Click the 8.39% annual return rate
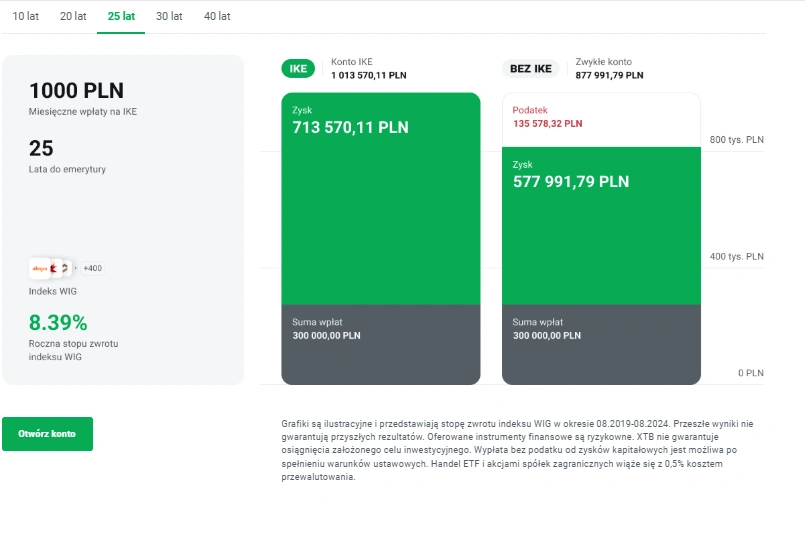This screenshot has height=553, width=805. (58, 323)
